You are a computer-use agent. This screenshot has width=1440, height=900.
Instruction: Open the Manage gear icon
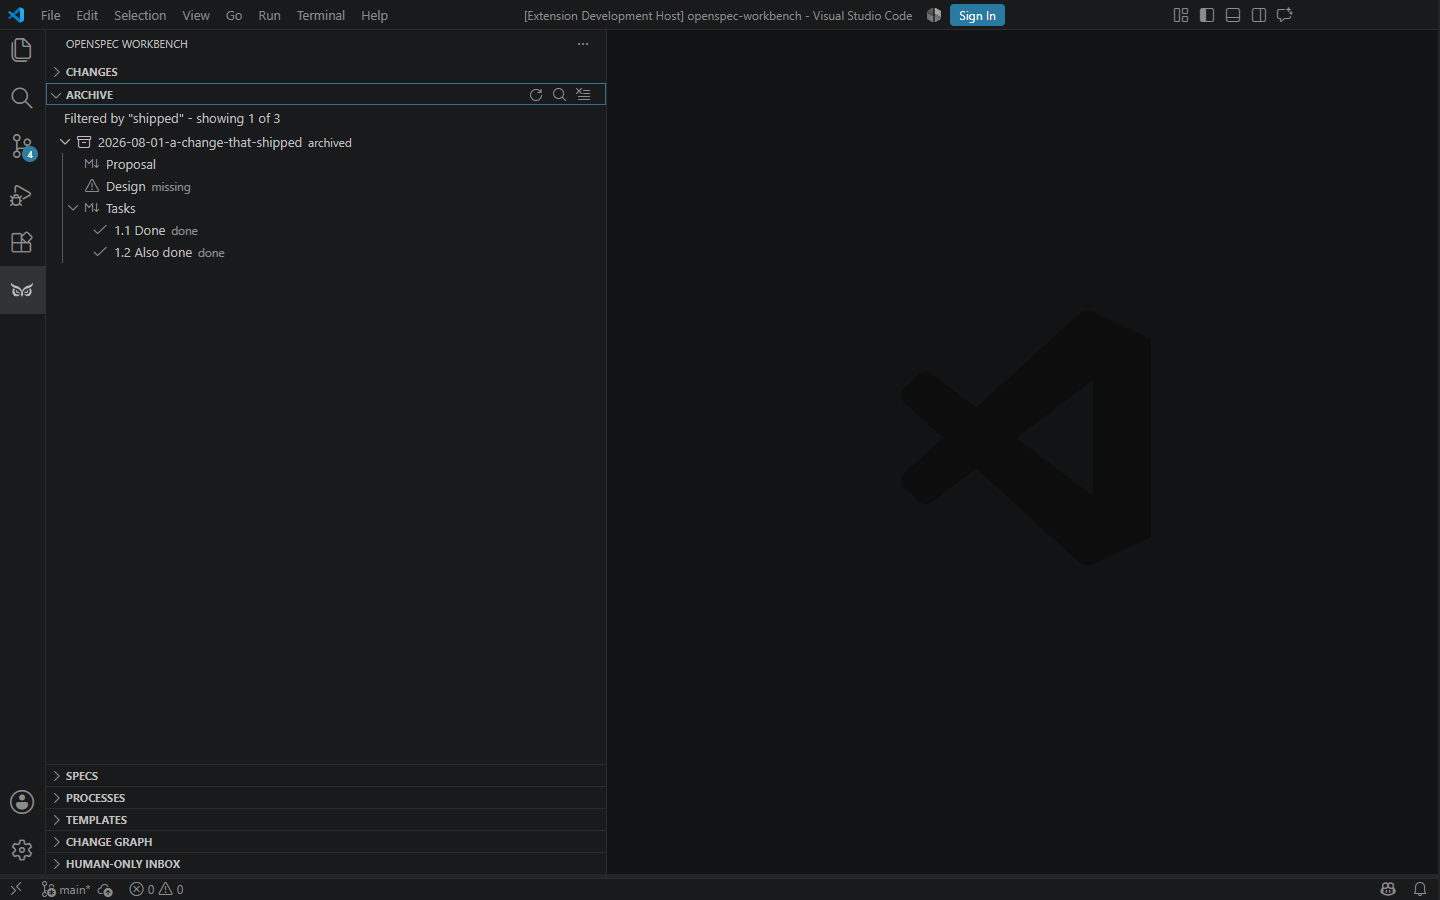tap(22, 850)
